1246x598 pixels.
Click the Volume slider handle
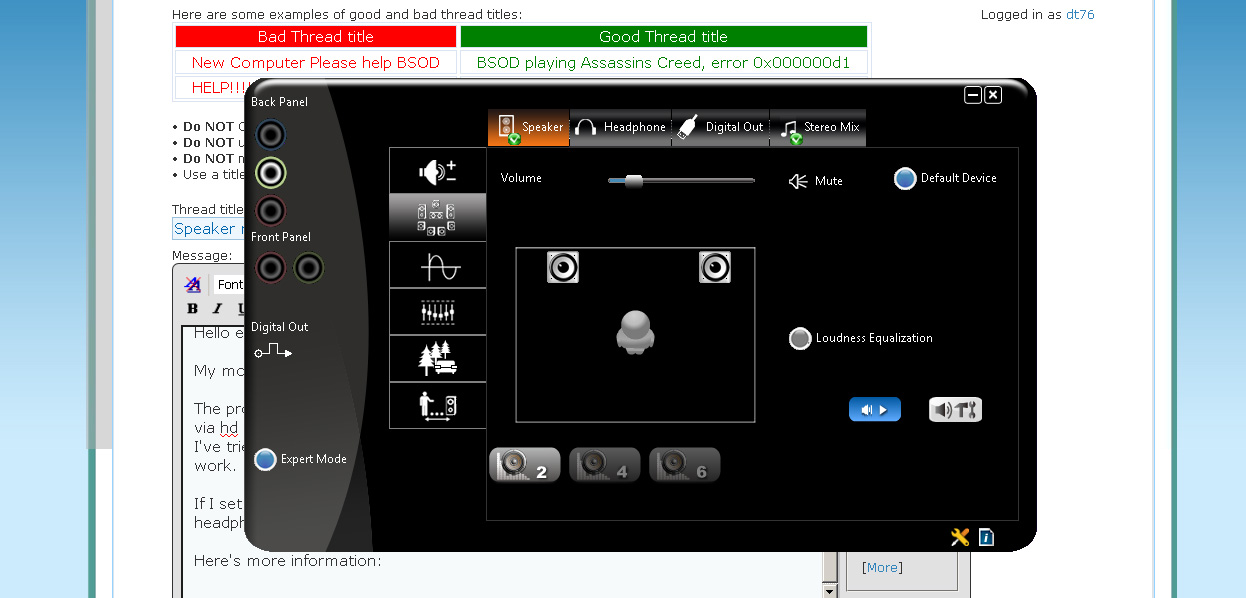tap(633, 181)
